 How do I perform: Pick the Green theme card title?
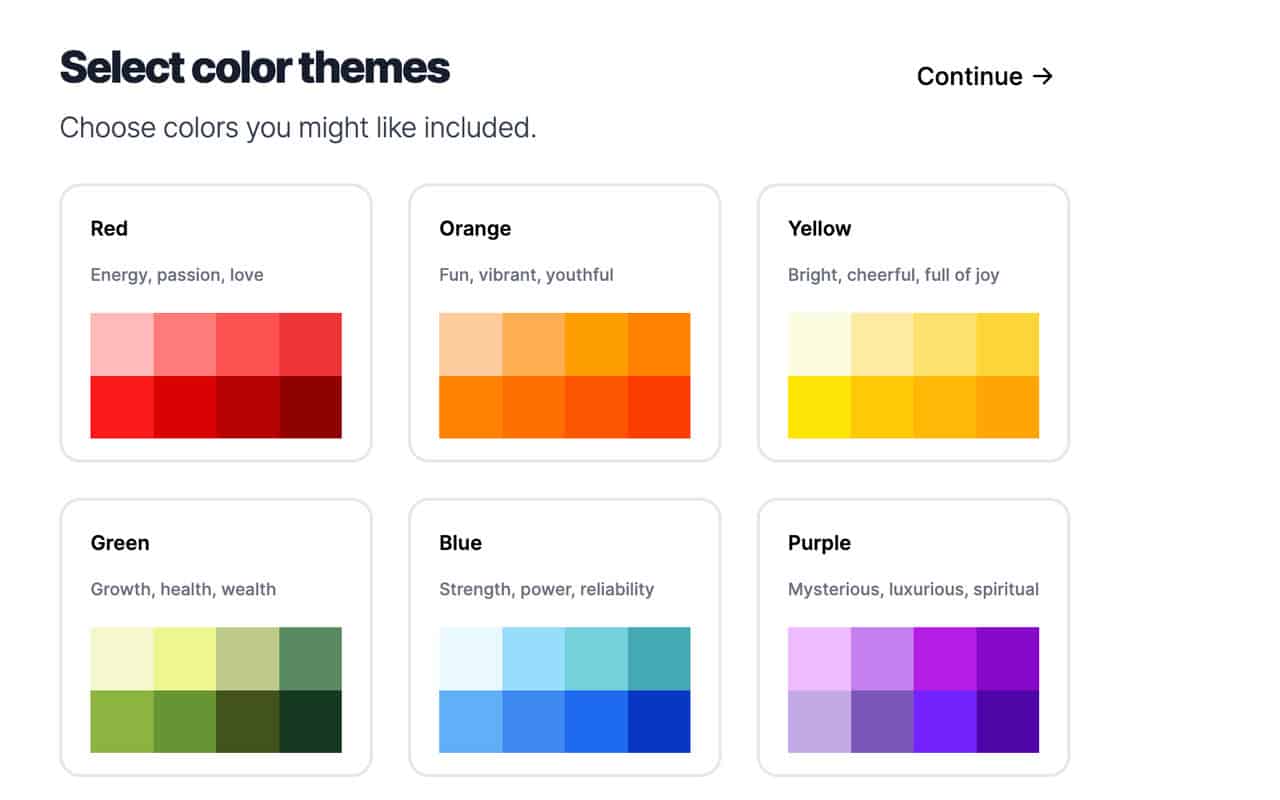tap(120, 543)
